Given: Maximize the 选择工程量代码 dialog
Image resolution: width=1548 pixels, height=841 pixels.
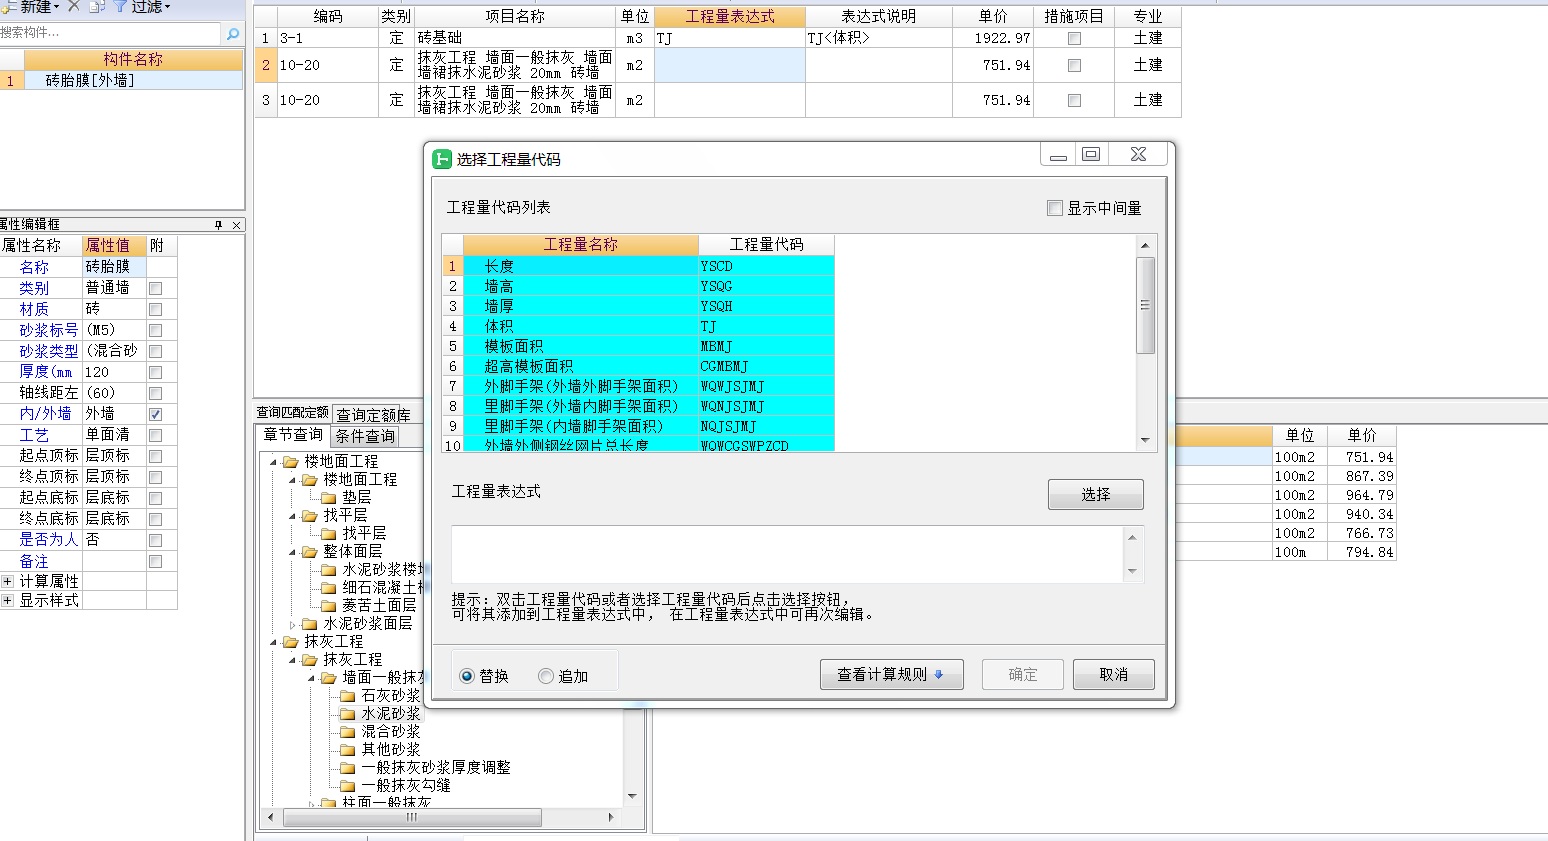Looking at the screenshot, I should pos(1091,154).
